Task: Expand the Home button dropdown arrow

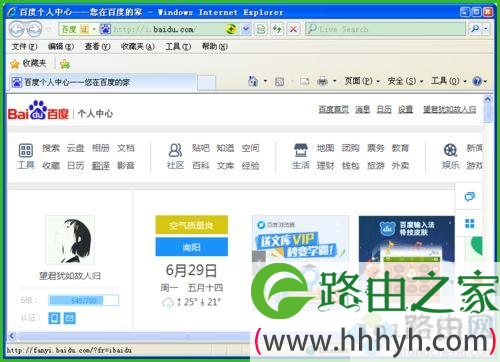Action: click(x=265, y=81)
